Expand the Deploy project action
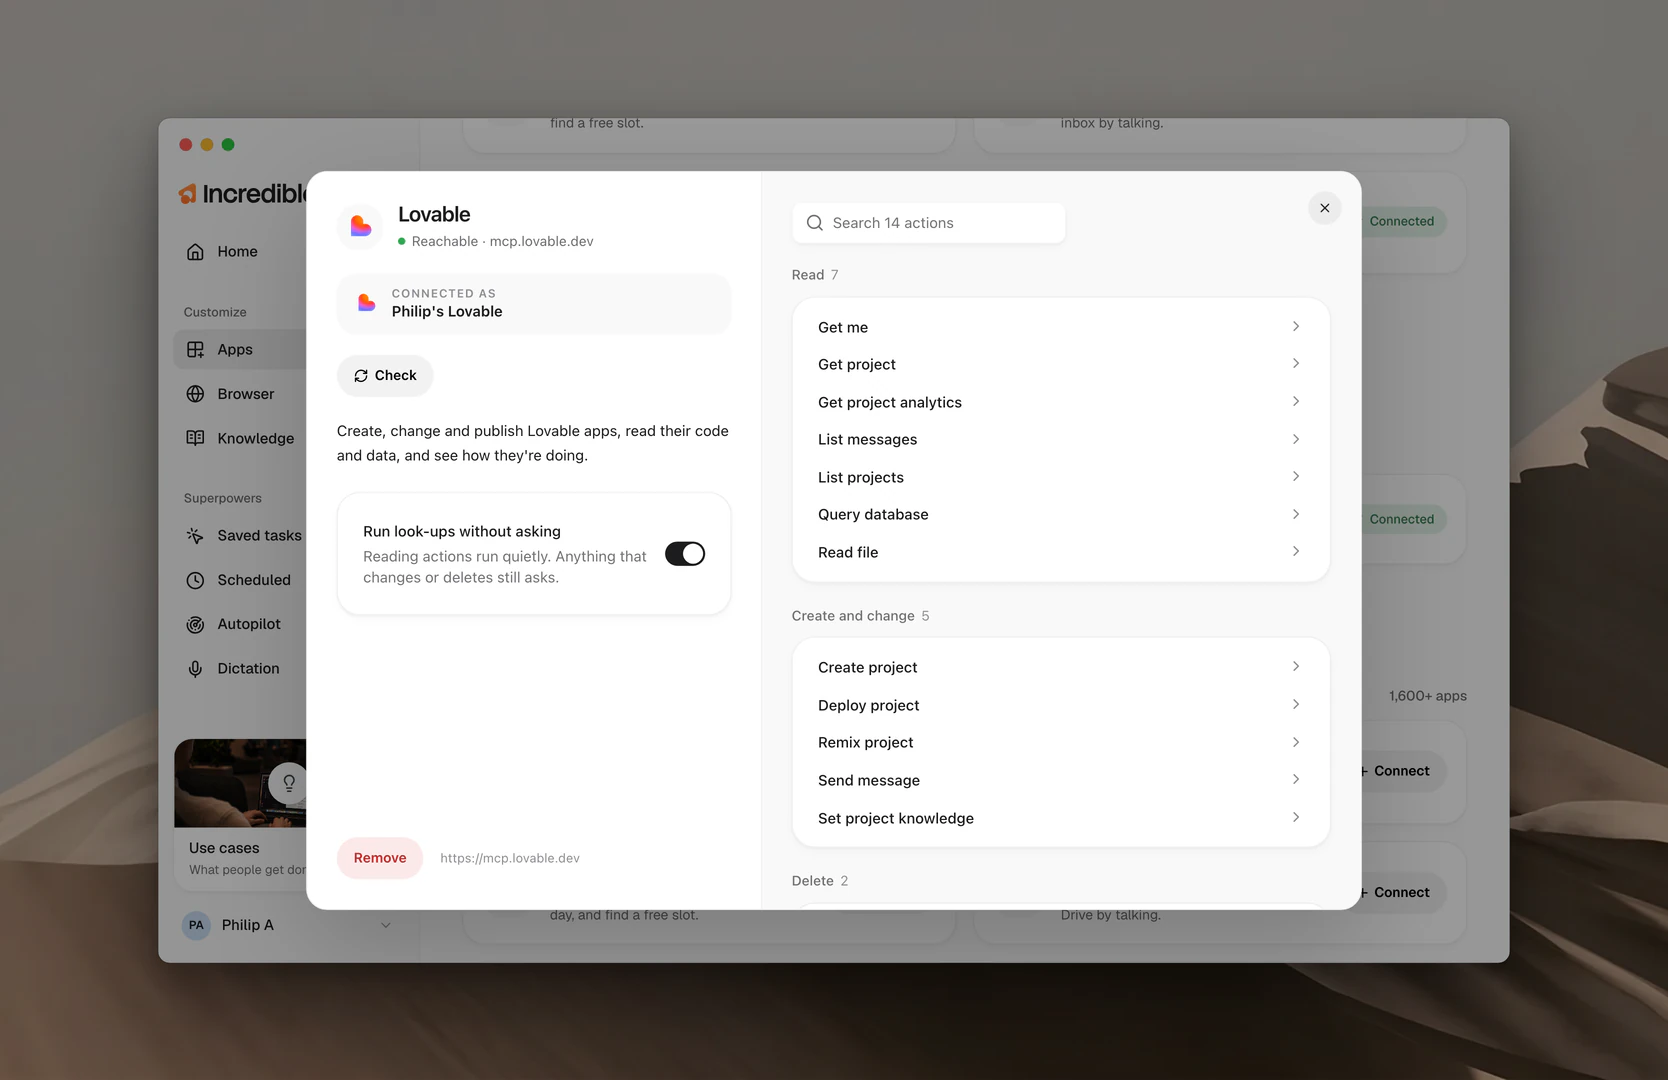The width and height of the screenshot is (1668, 1080). click(1060, 705)
